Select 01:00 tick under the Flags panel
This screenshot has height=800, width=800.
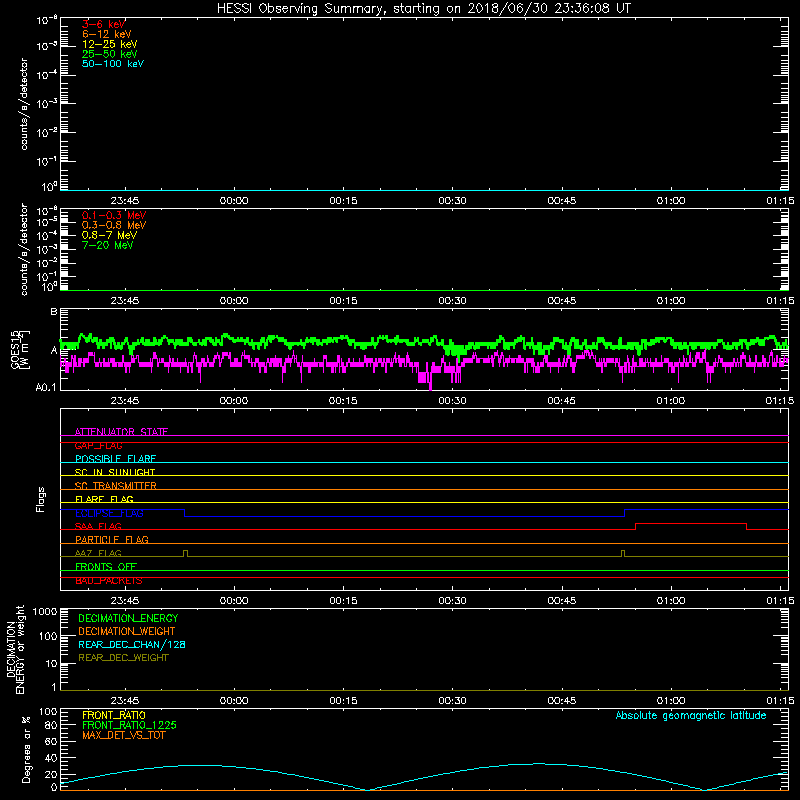670,601
